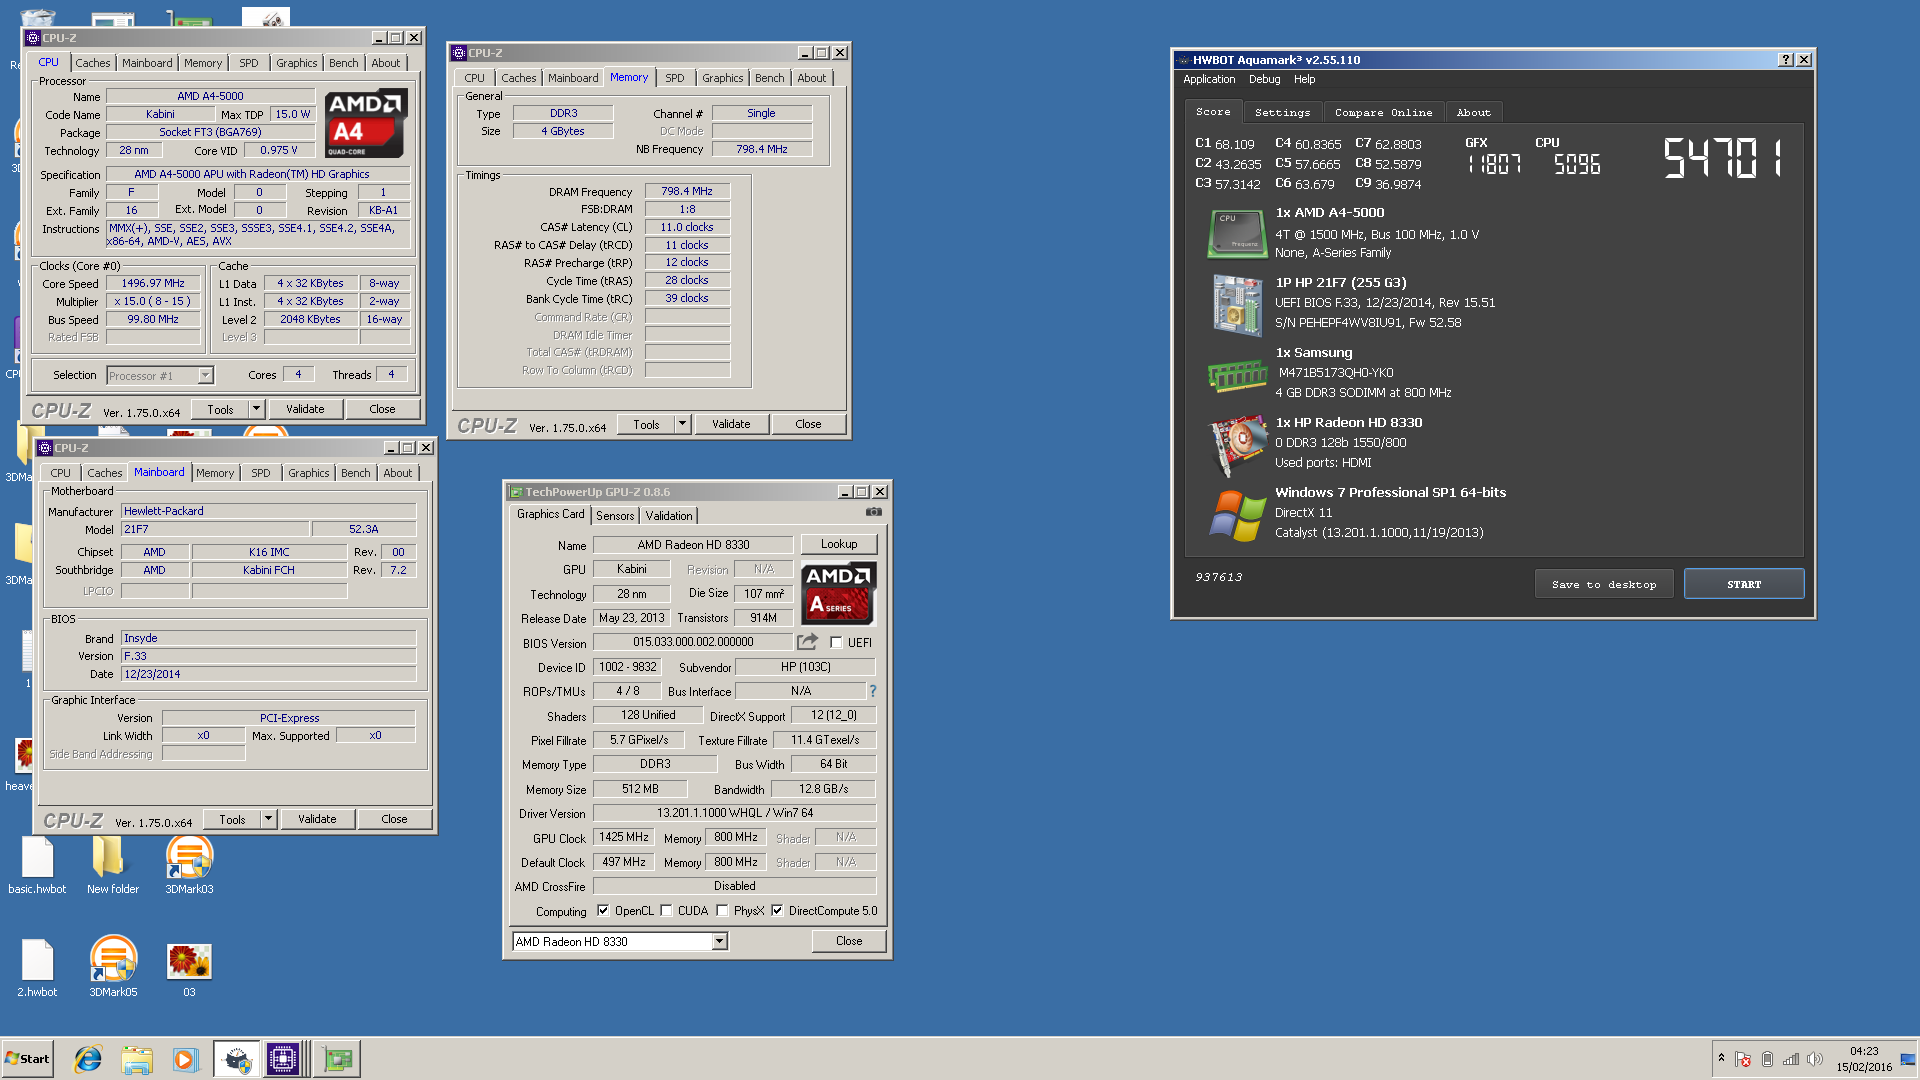Viewport: 1920px width, 1080px height.
Task: Open the 3DMark03 desktop shortcut
Action: [189, 866]
